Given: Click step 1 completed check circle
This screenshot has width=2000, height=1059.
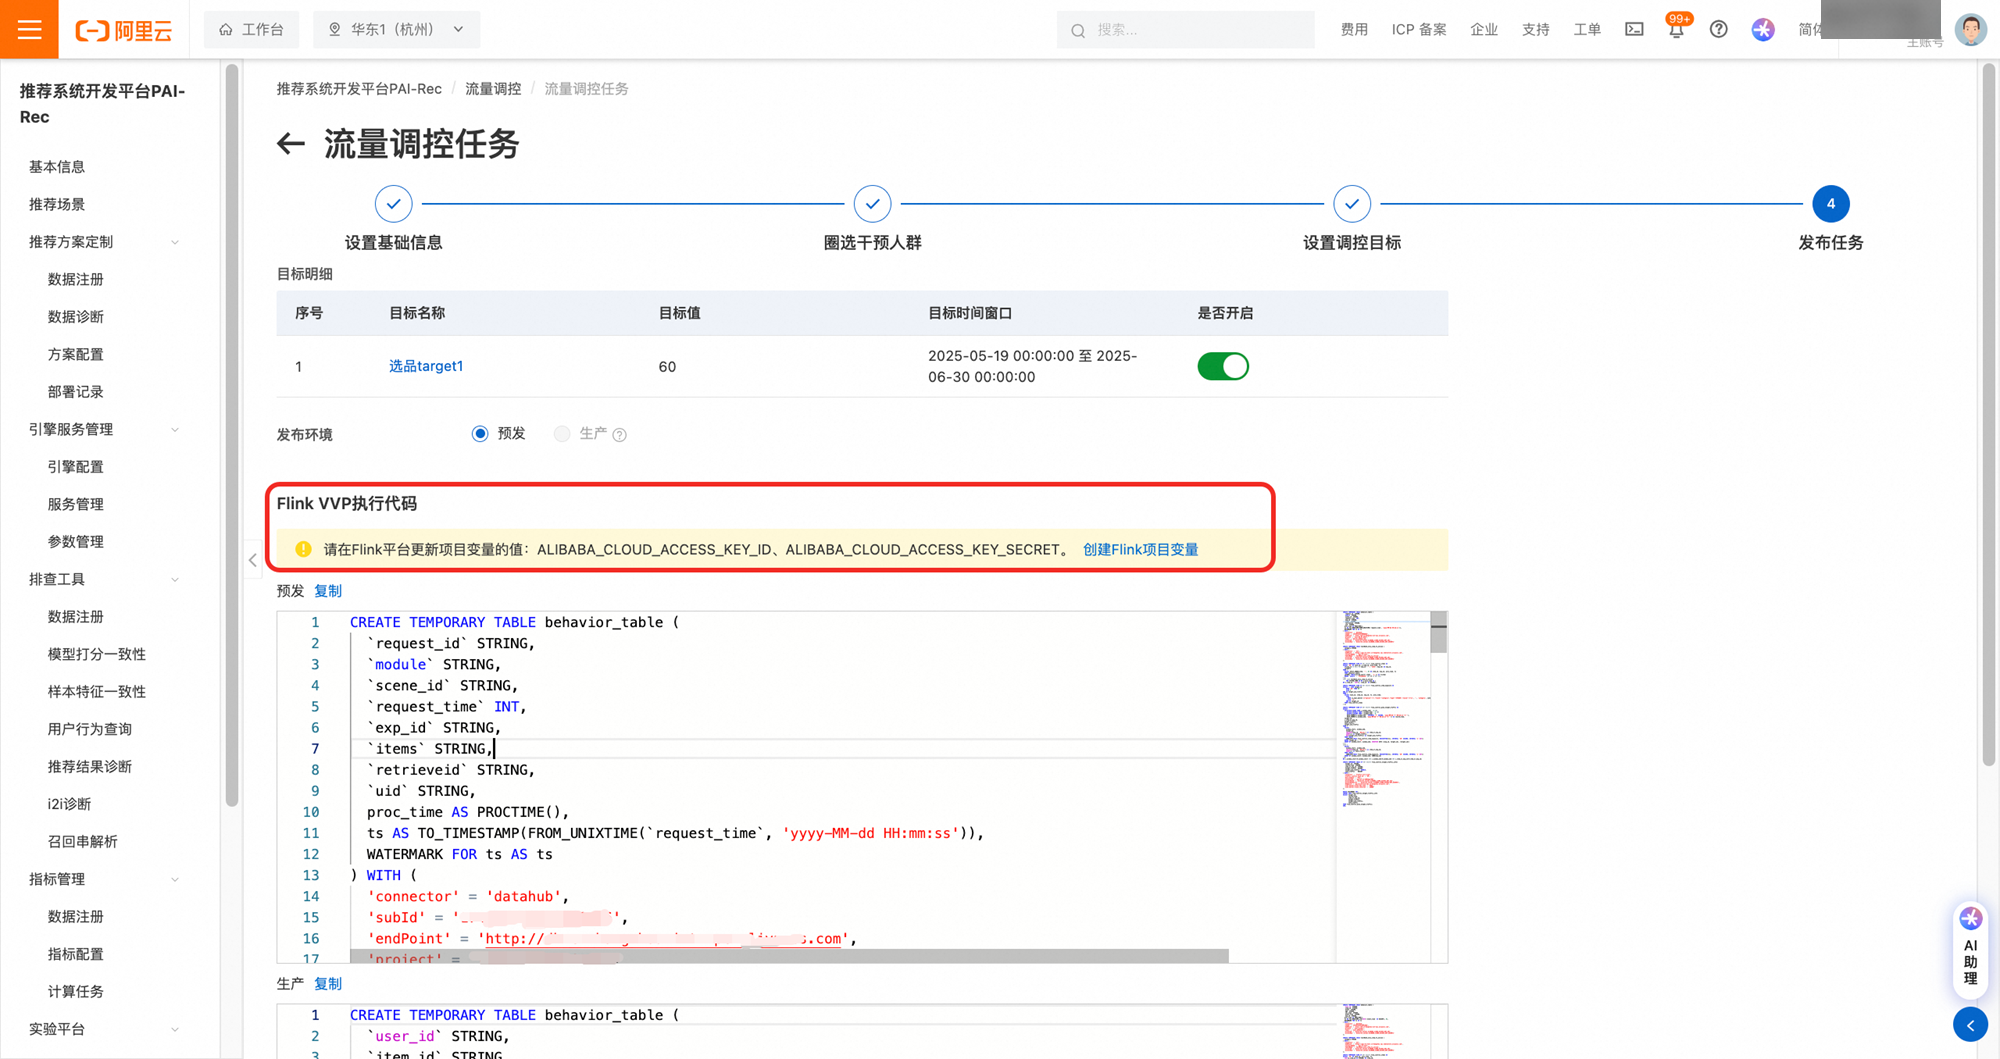Looking at the screenshot, I should (393, 204).
